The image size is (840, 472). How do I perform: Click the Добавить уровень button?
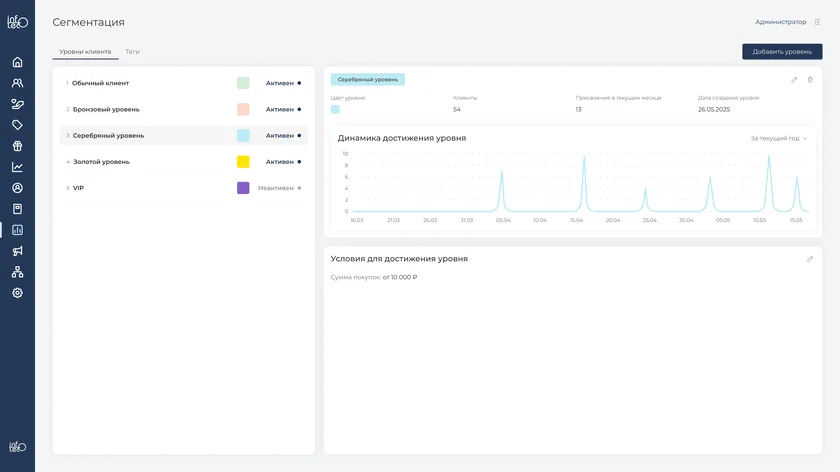782,51
